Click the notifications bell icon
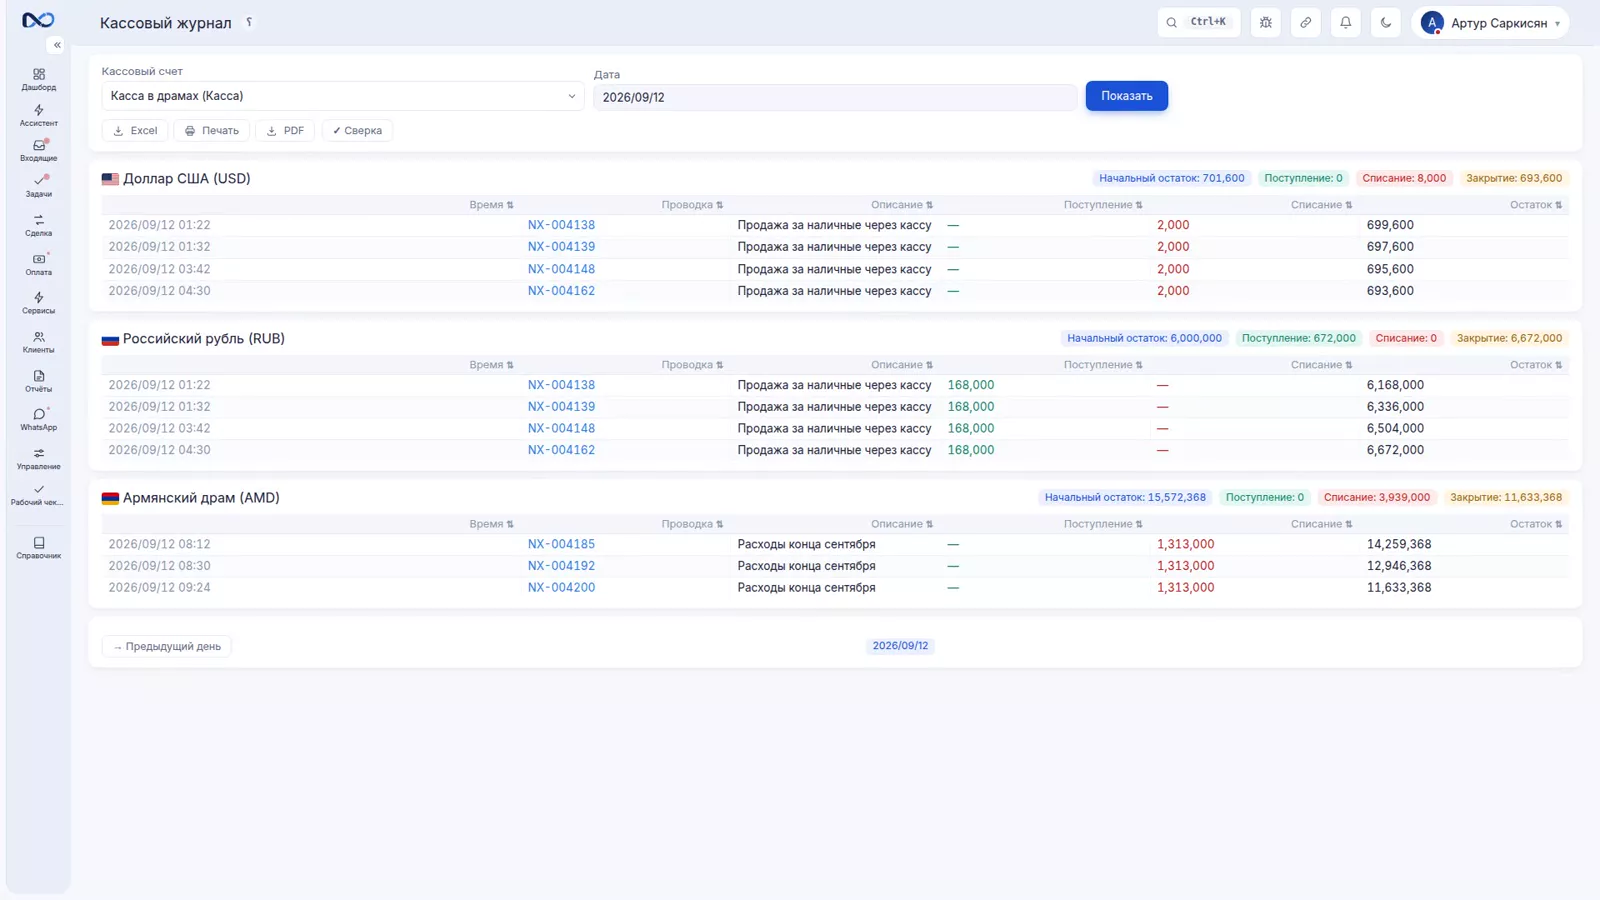1600x900 pixels. coord(1346,22)
